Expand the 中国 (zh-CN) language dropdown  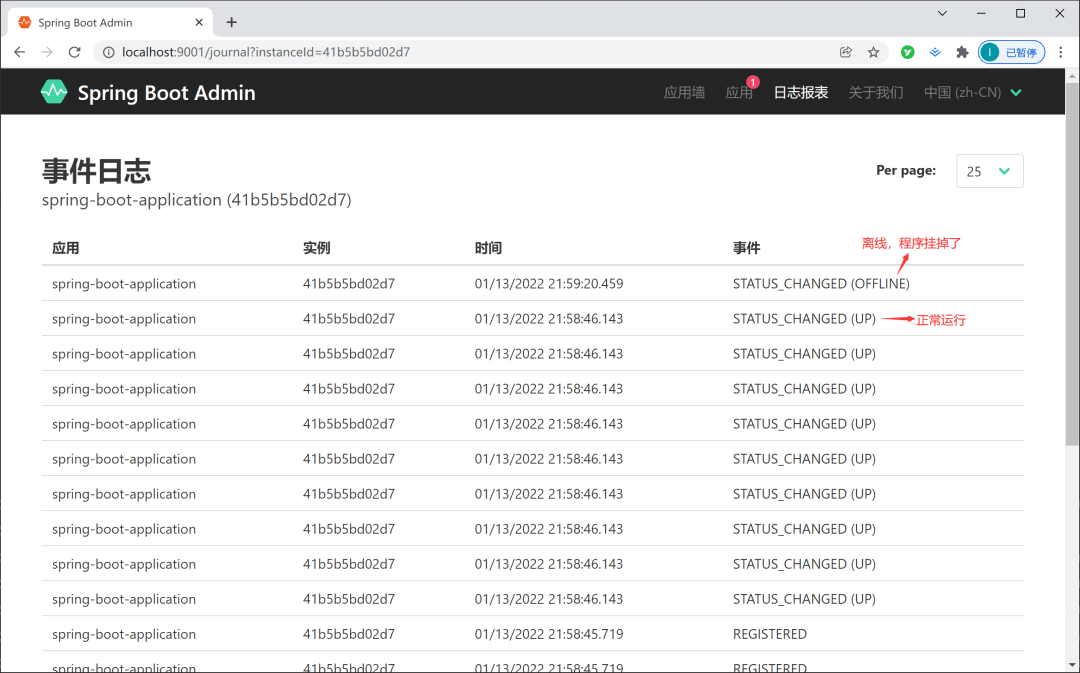pyautogui.click(x=973, y=92)
